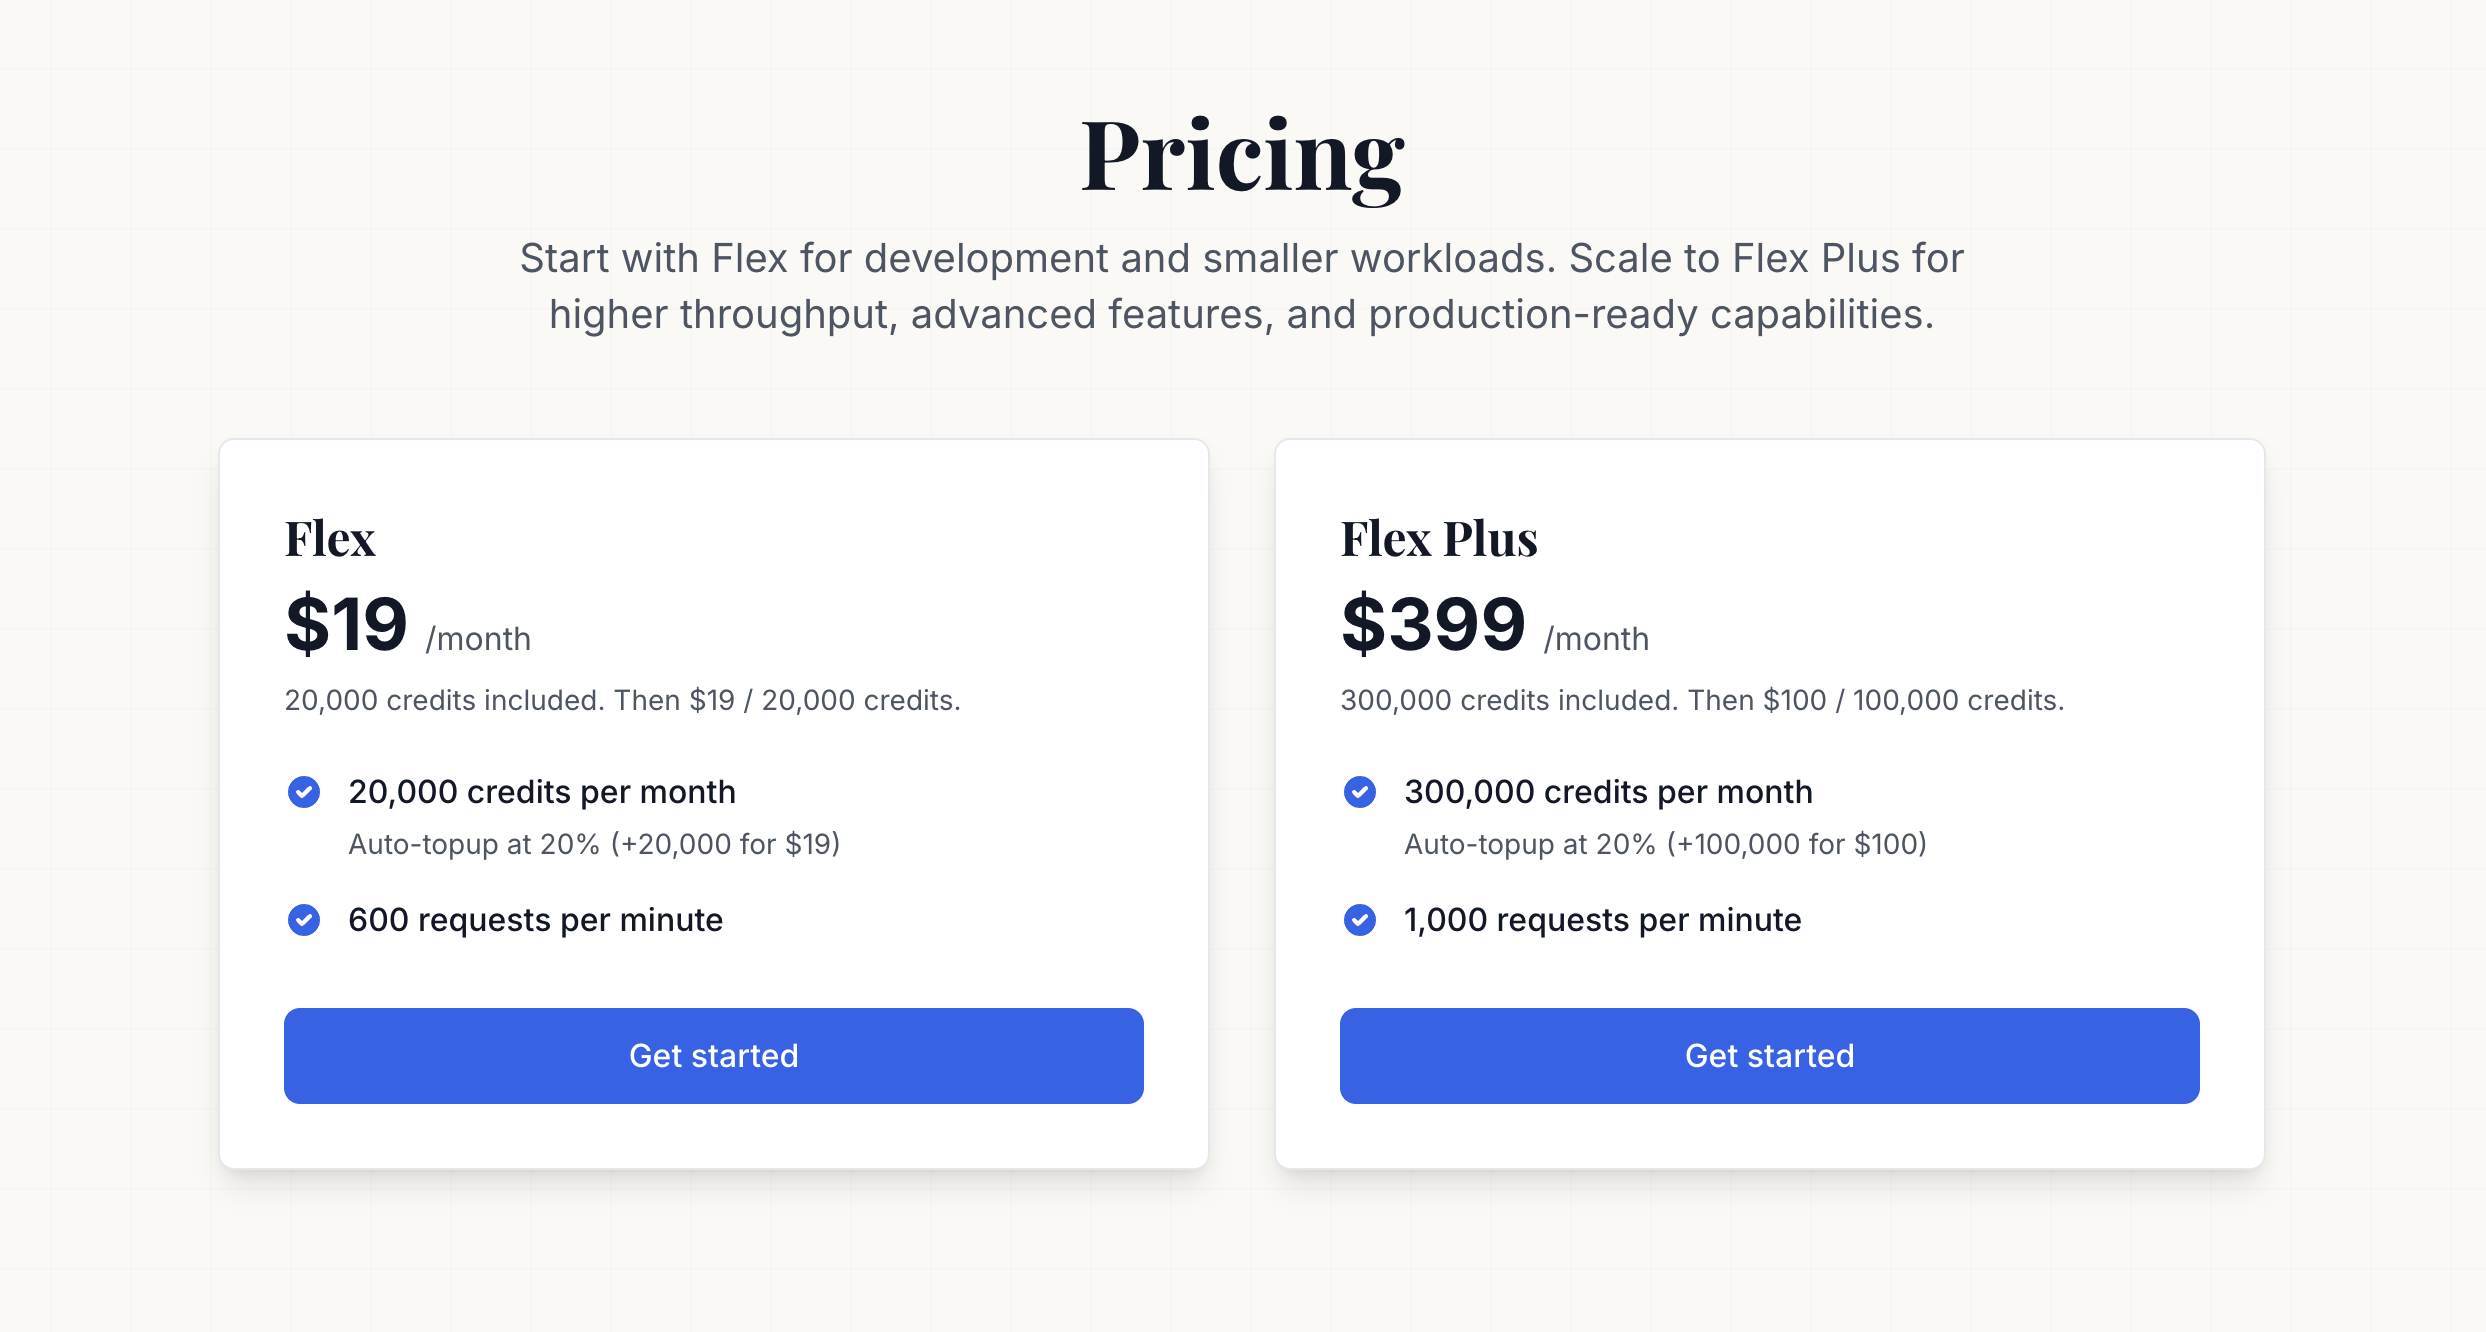Screen dimensions: 2486x1332
Task: Click the checkmark icon beside 600 requests
Action: (304, 920)
